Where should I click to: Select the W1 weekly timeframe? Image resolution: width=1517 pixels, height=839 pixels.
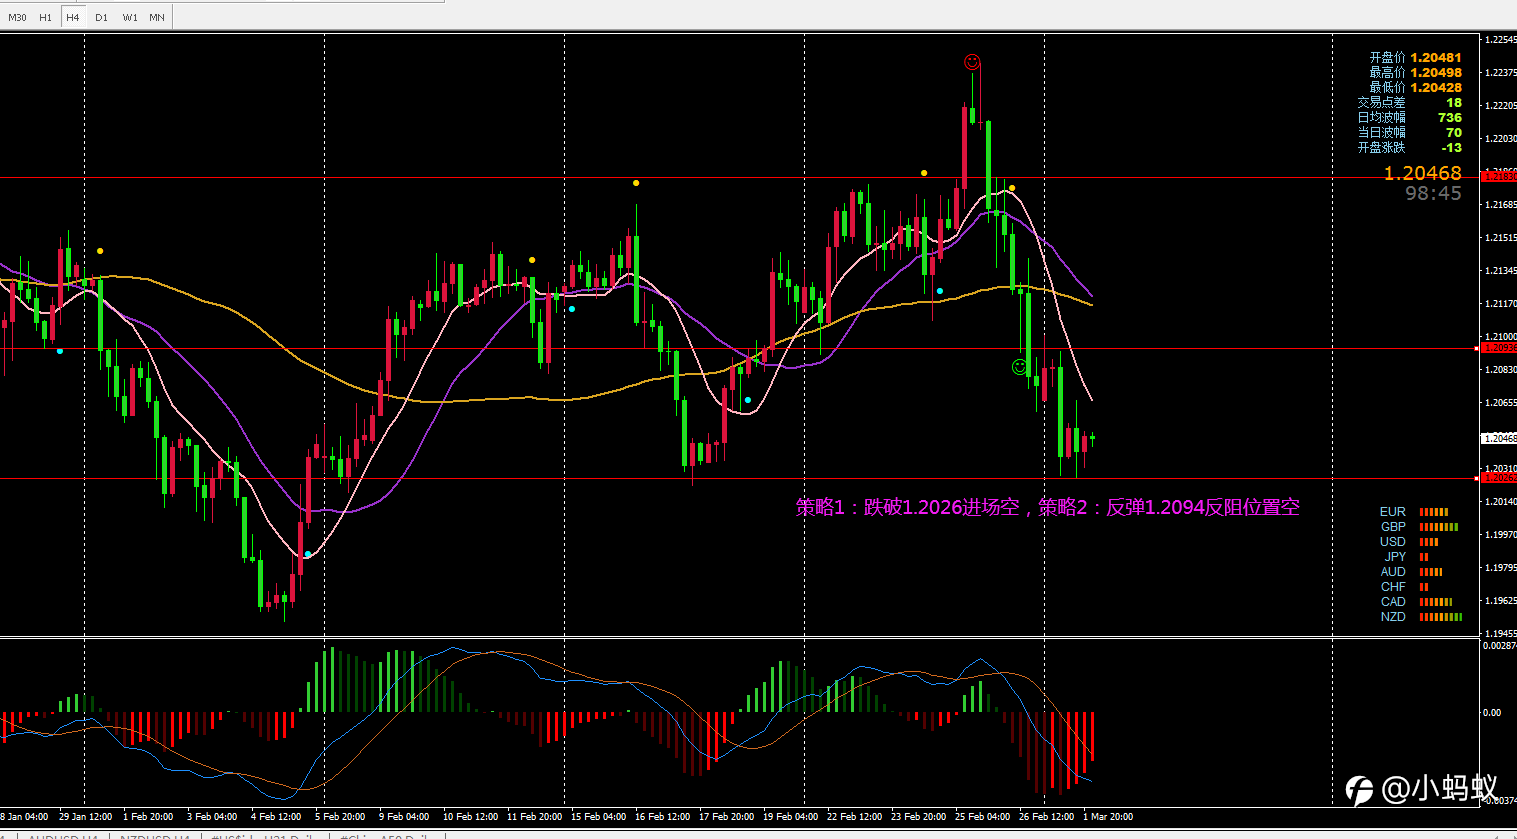point(130,17)
